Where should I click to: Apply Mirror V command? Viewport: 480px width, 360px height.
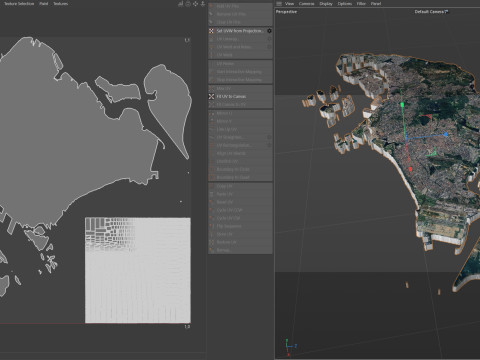[240, 121]
